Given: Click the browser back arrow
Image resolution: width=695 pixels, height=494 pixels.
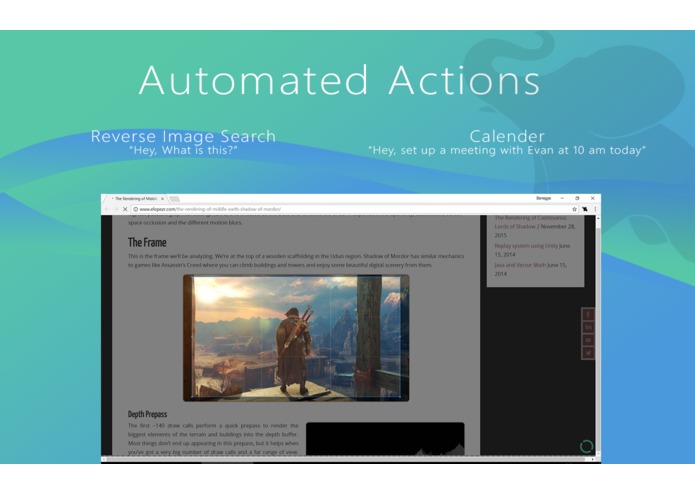Looking at the screenshot, I should click(107, 209).
